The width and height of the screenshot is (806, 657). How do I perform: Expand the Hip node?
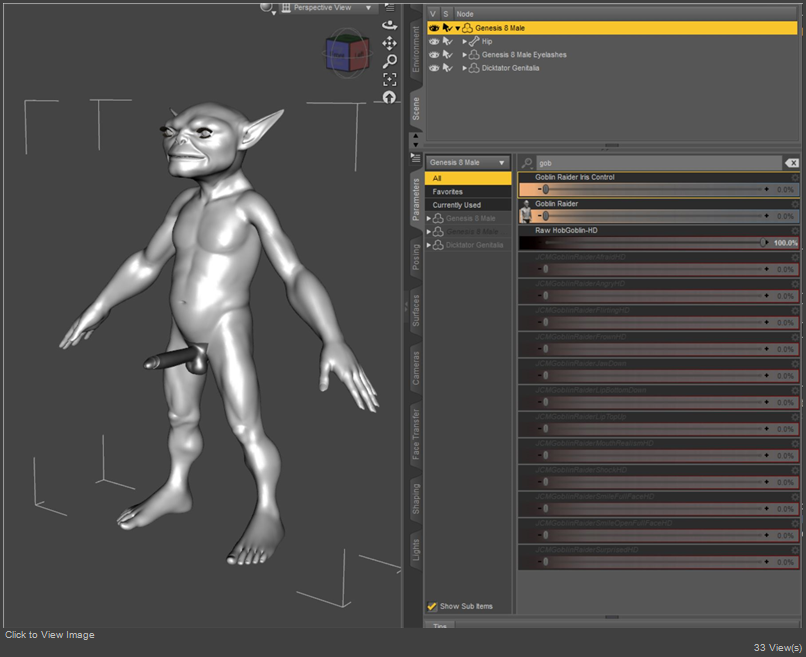464,41
